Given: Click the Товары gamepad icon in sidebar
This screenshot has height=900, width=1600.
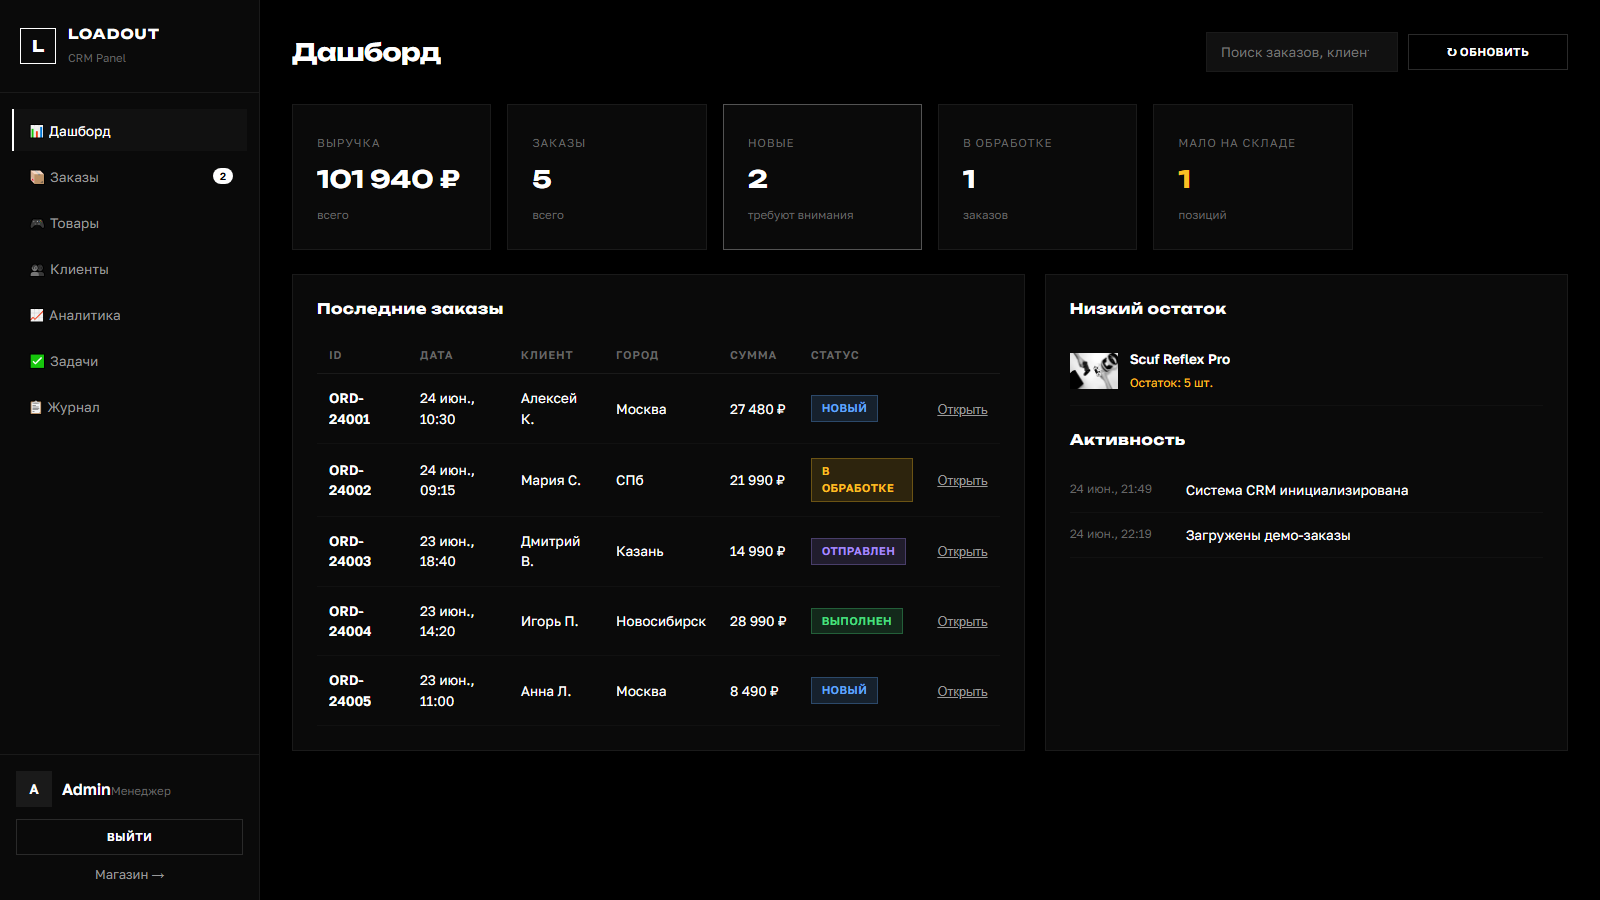Looking at the screenshot, I should tap(37, 223).
